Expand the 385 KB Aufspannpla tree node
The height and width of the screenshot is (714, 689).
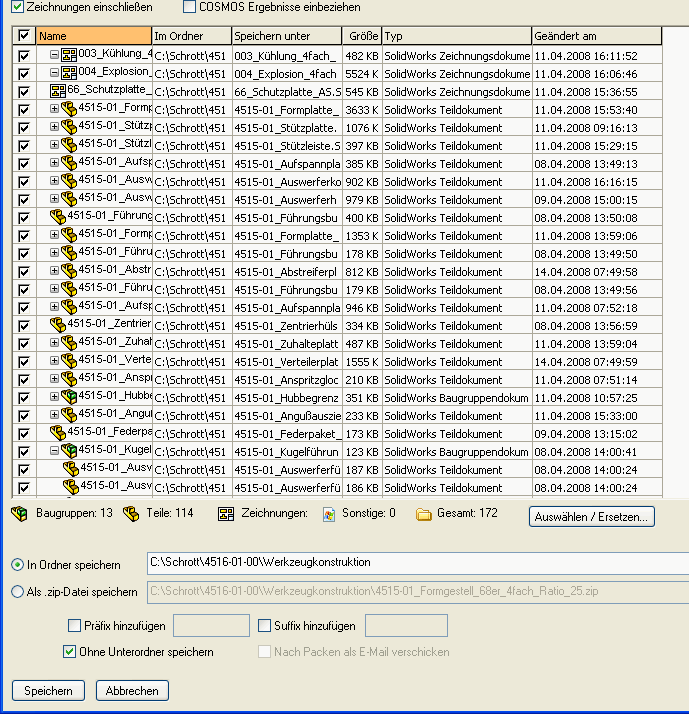(54, 163)
